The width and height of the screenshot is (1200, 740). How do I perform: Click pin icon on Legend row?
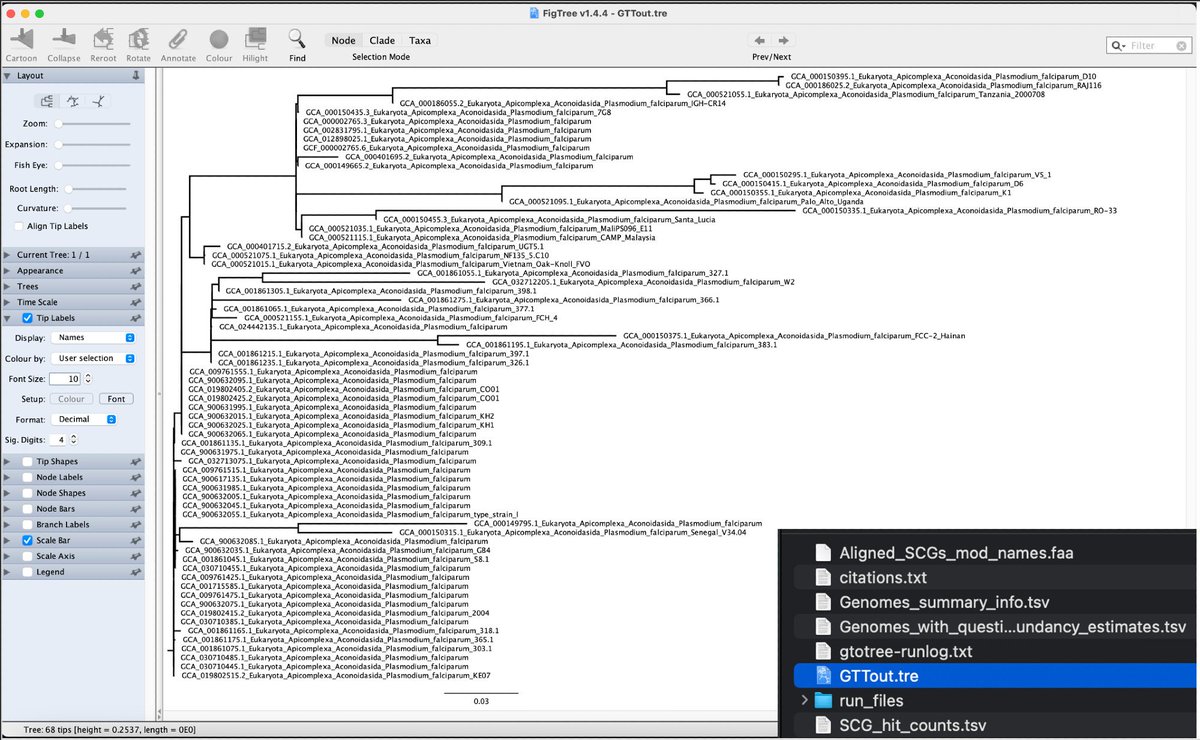(135, 572)
